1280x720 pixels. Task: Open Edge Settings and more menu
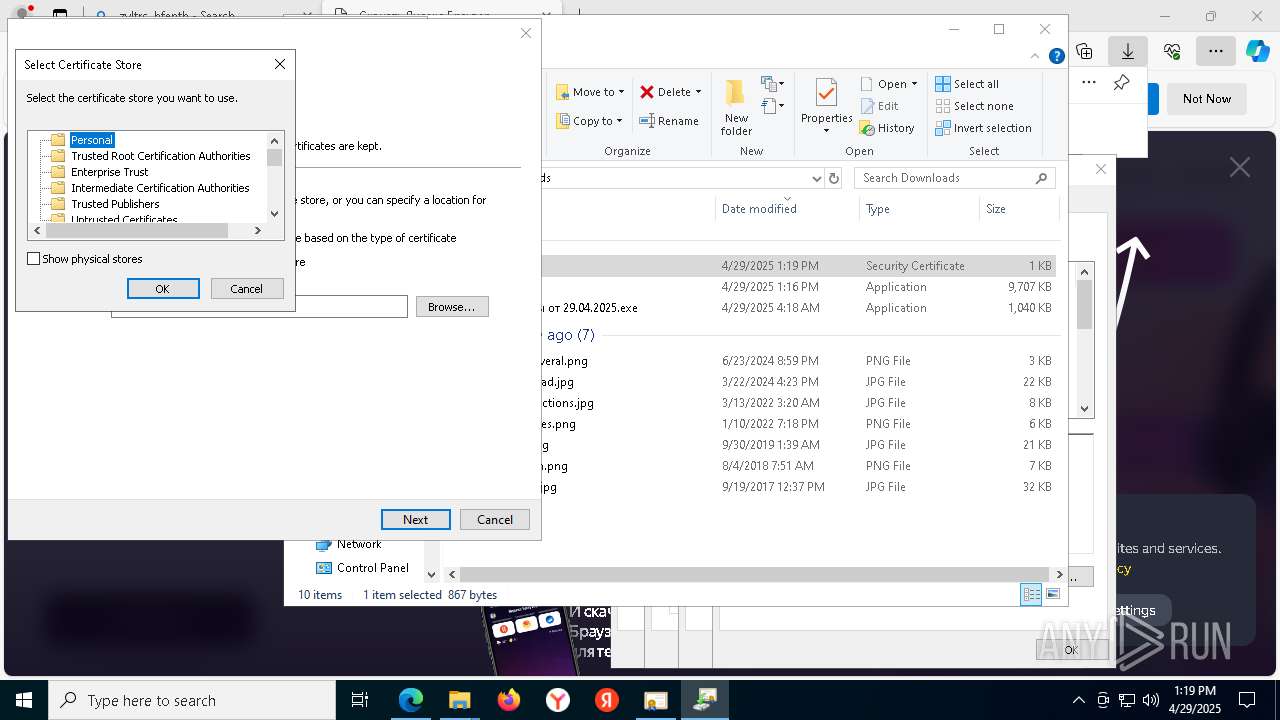click(x=1215, y=51)
